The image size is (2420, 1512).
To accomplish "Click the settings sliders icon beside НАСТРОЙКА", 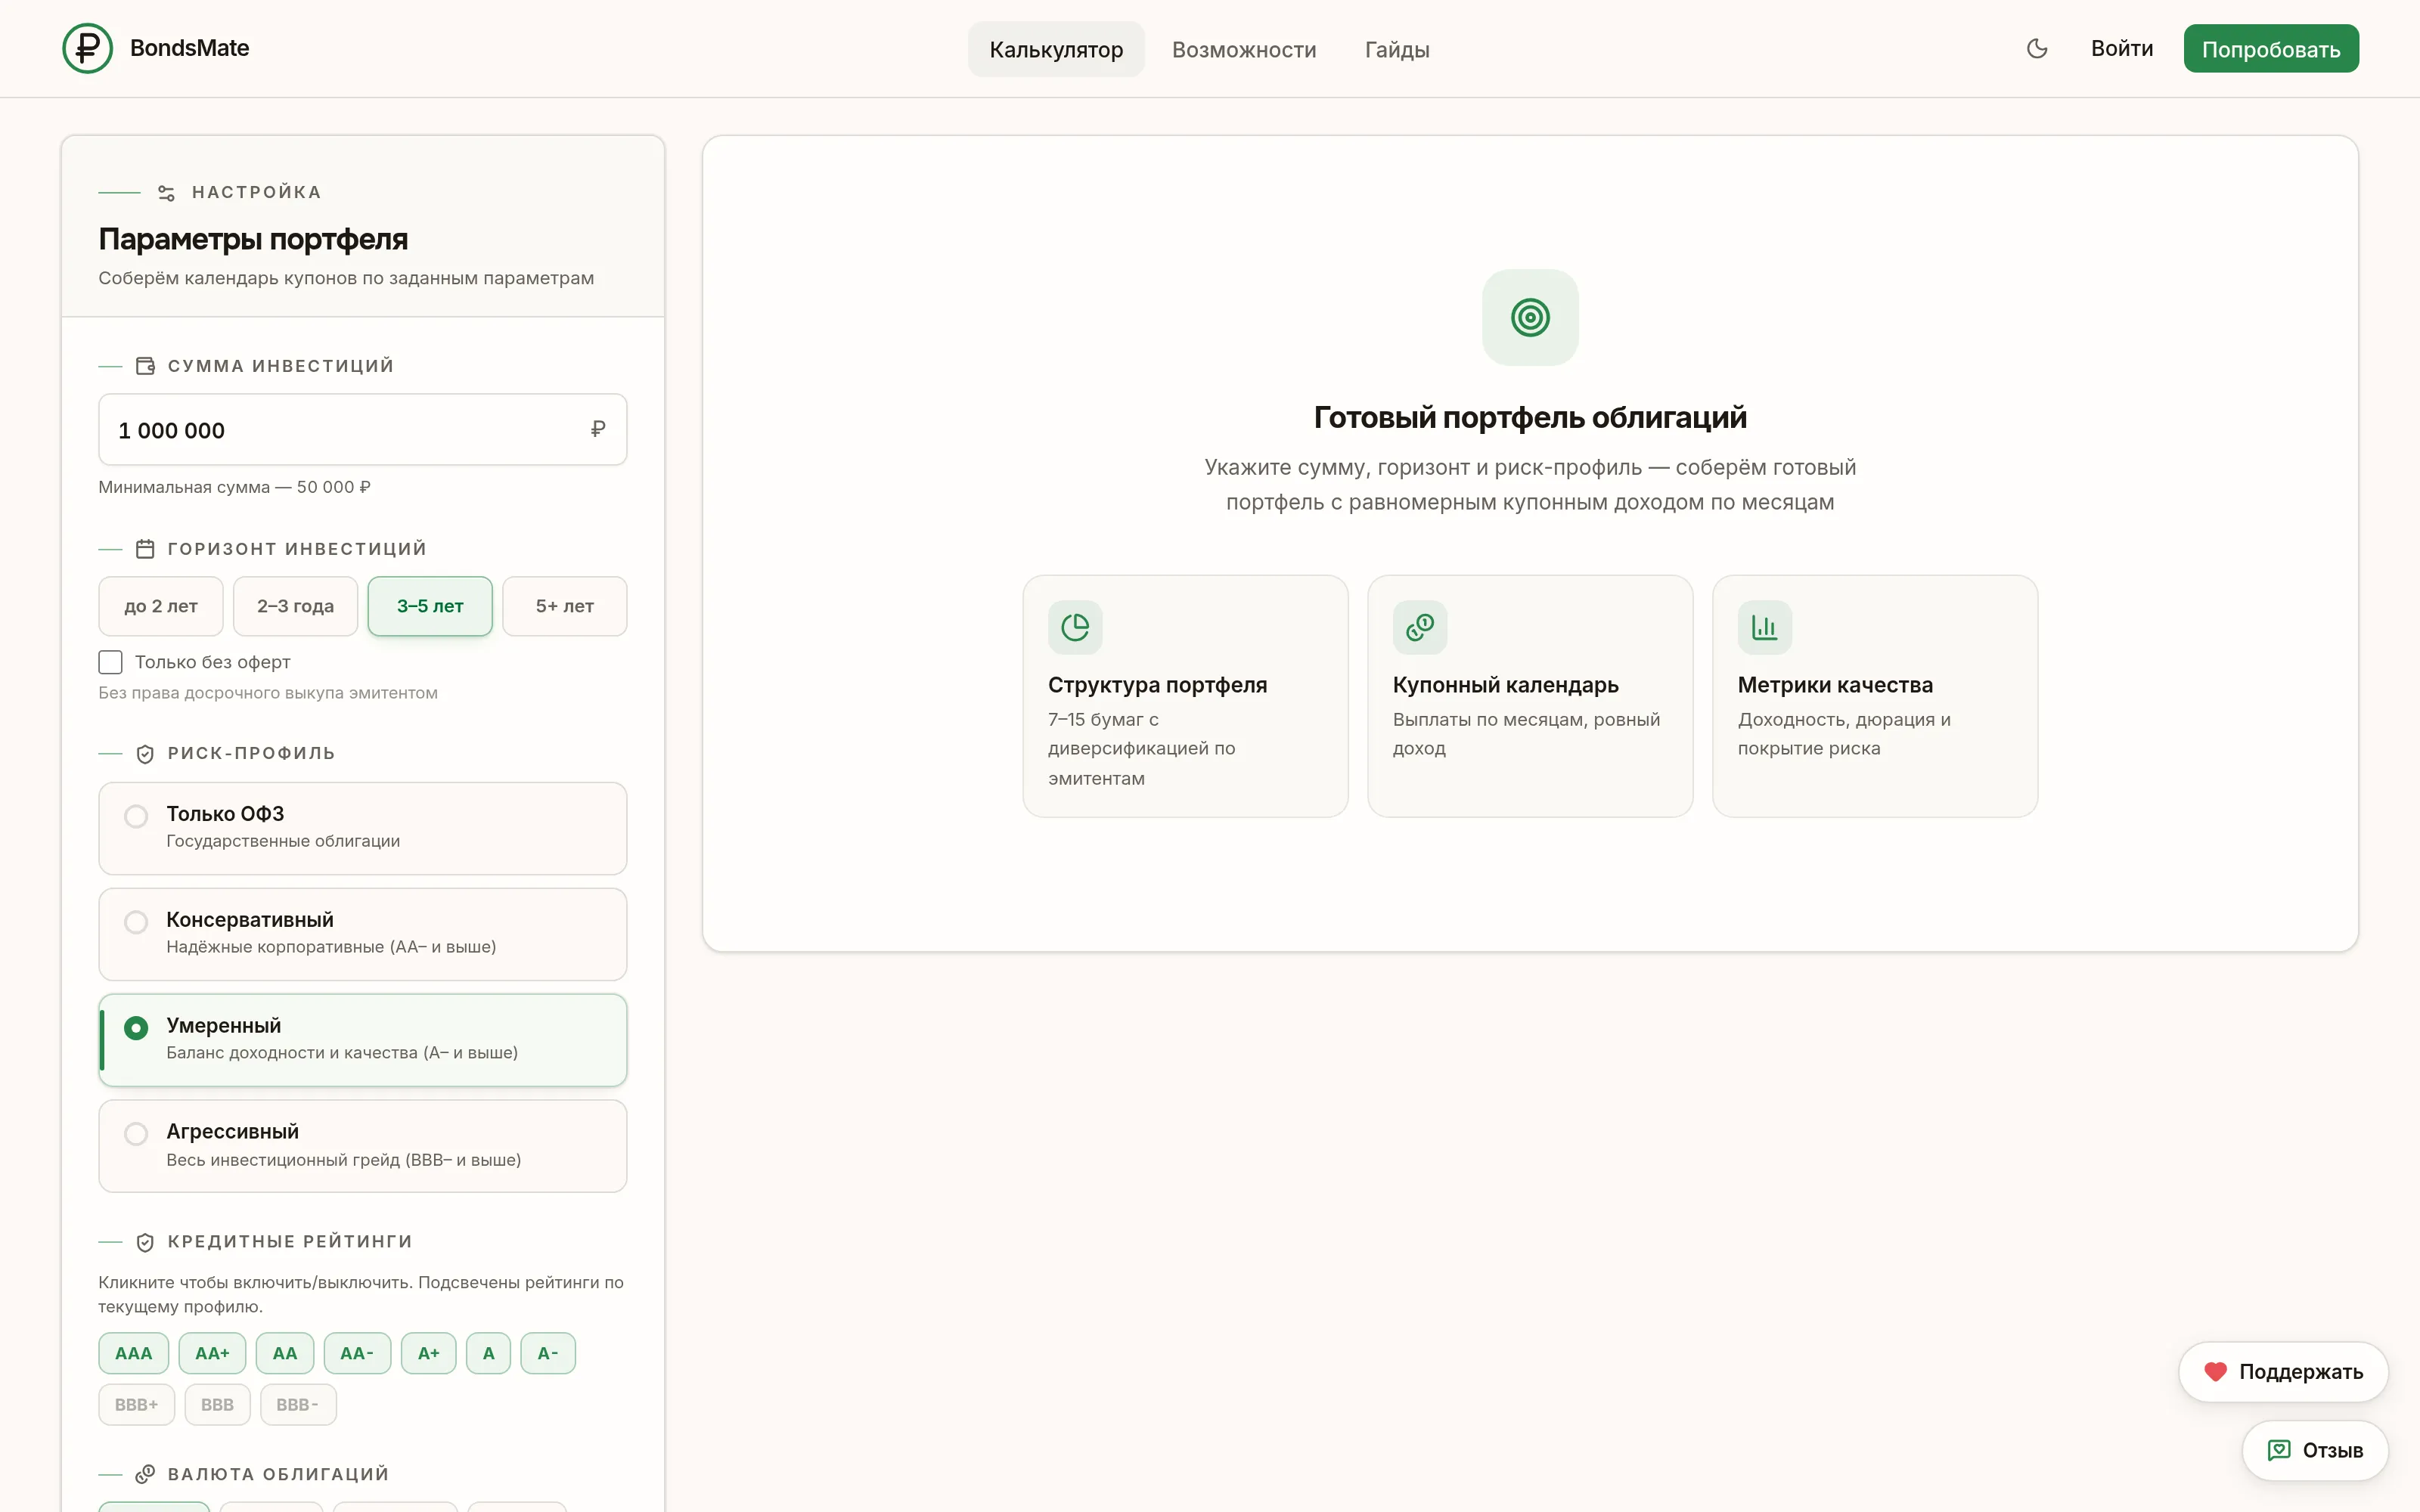I will point(167,192).
